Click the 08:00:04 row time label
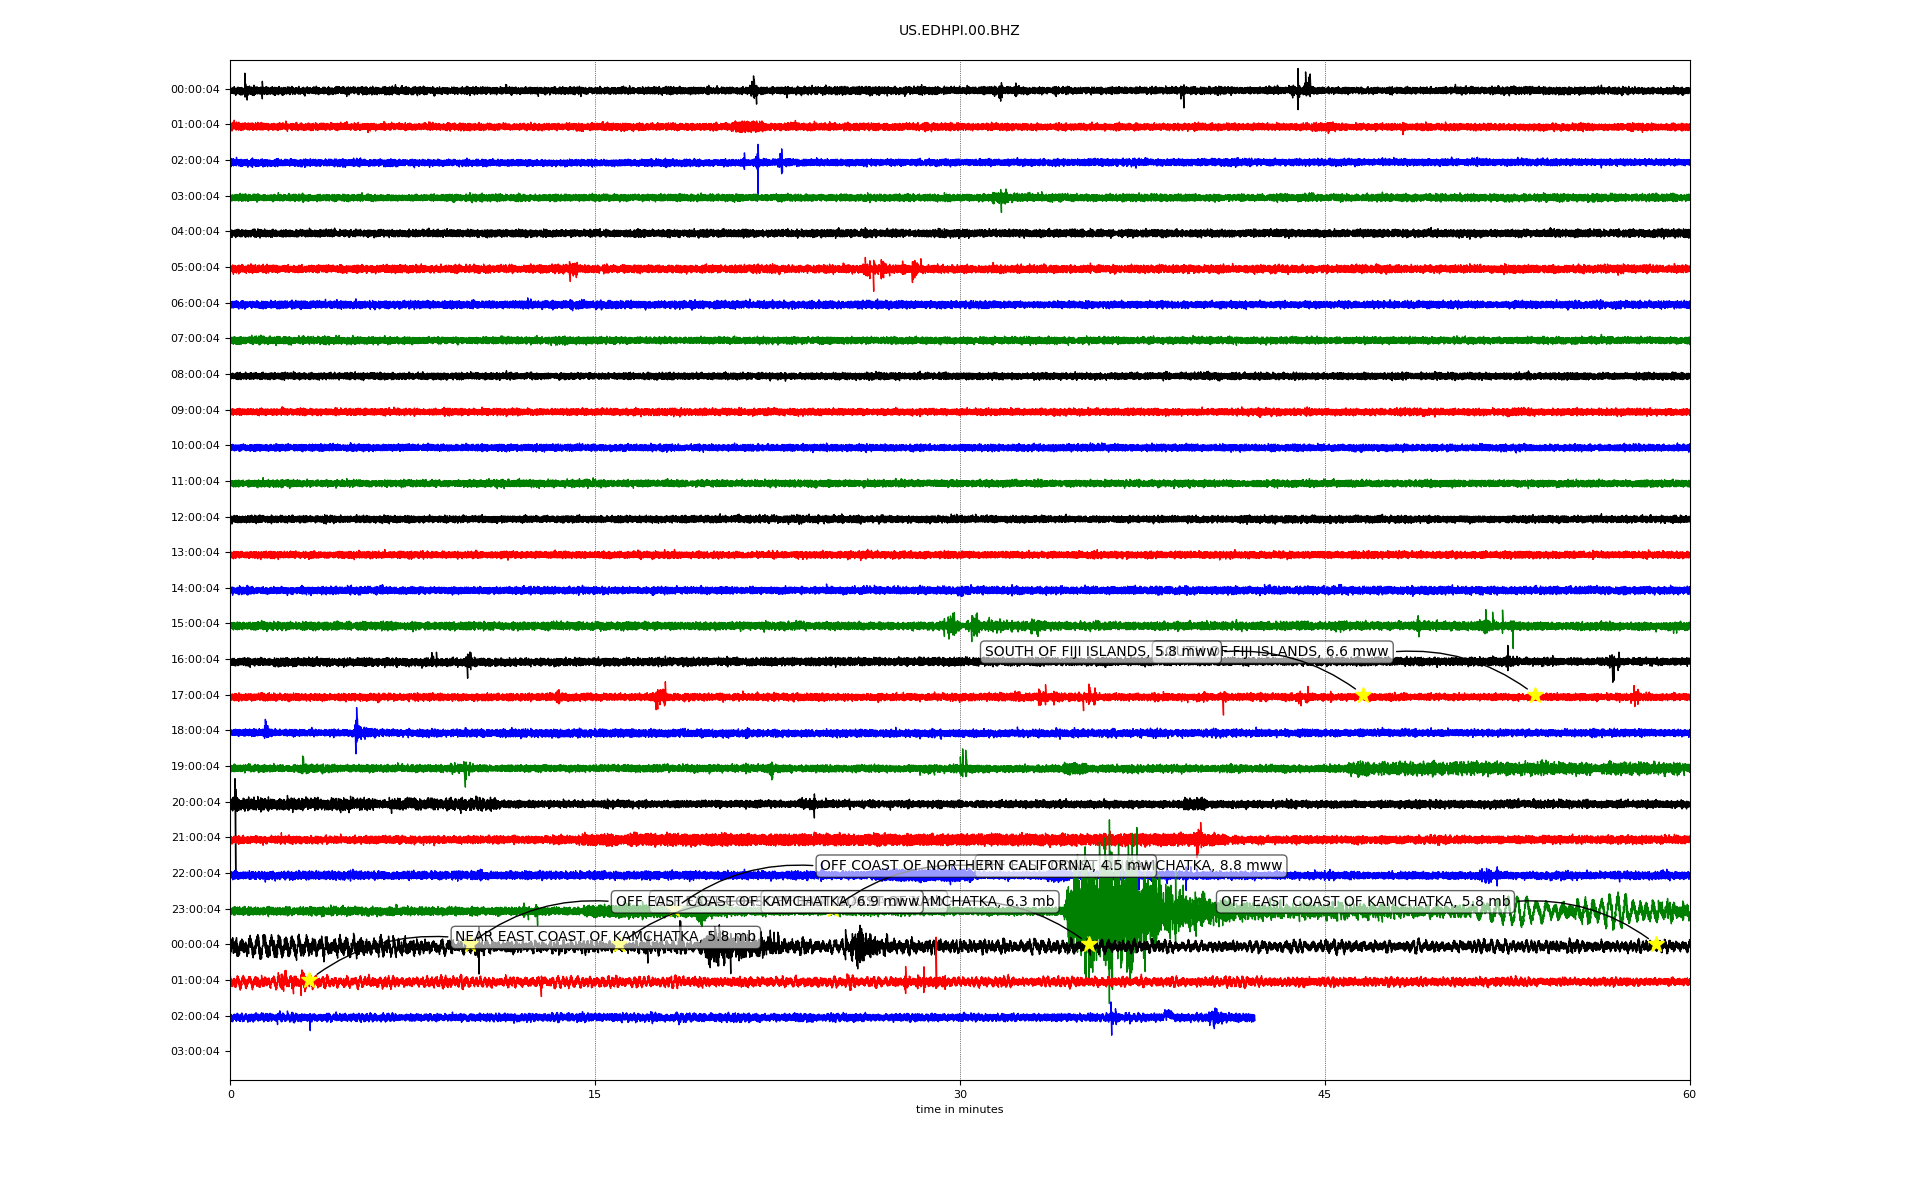Screen dimensions: 1920x1200 (x=195, y=375)
